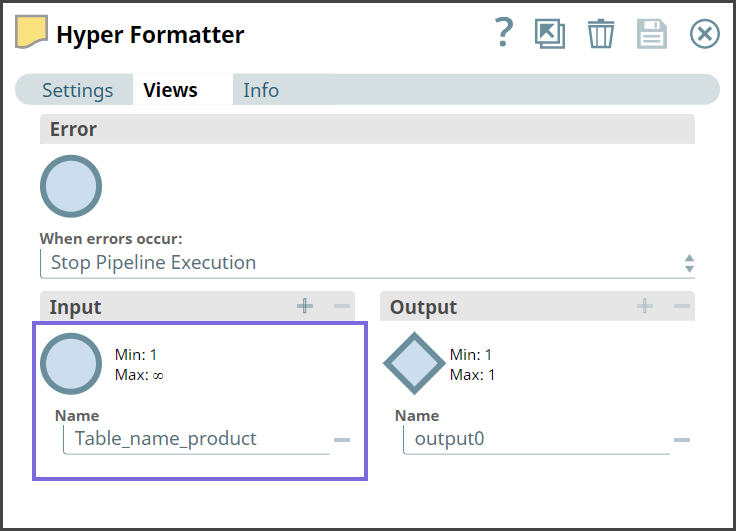Click the output0 name field
Image resolution: width=736 pixels, height=531 pixels.
point(535,439)
